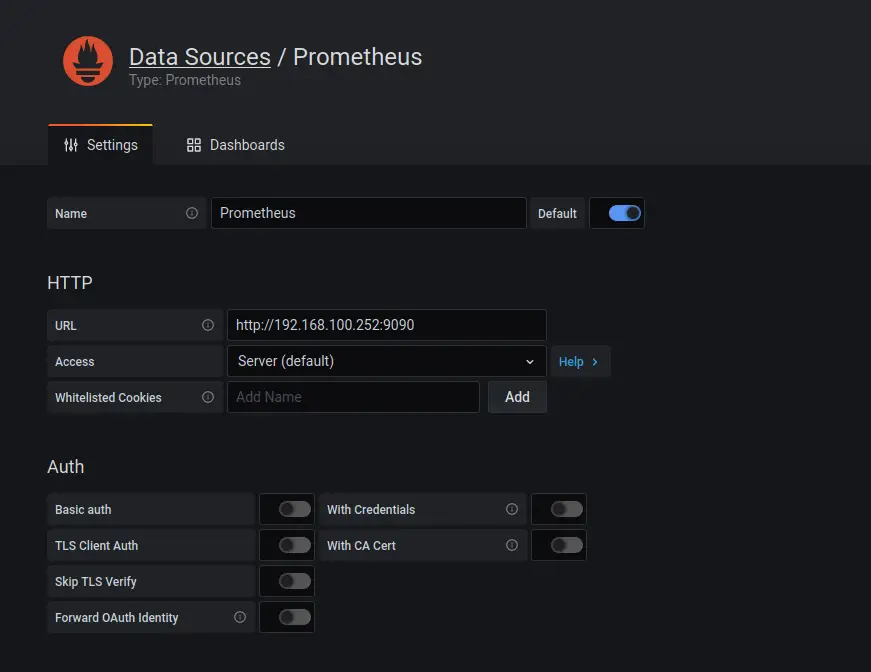Click the info icon beside With CA Cert

pyautogui.click(x=512, y=545)
